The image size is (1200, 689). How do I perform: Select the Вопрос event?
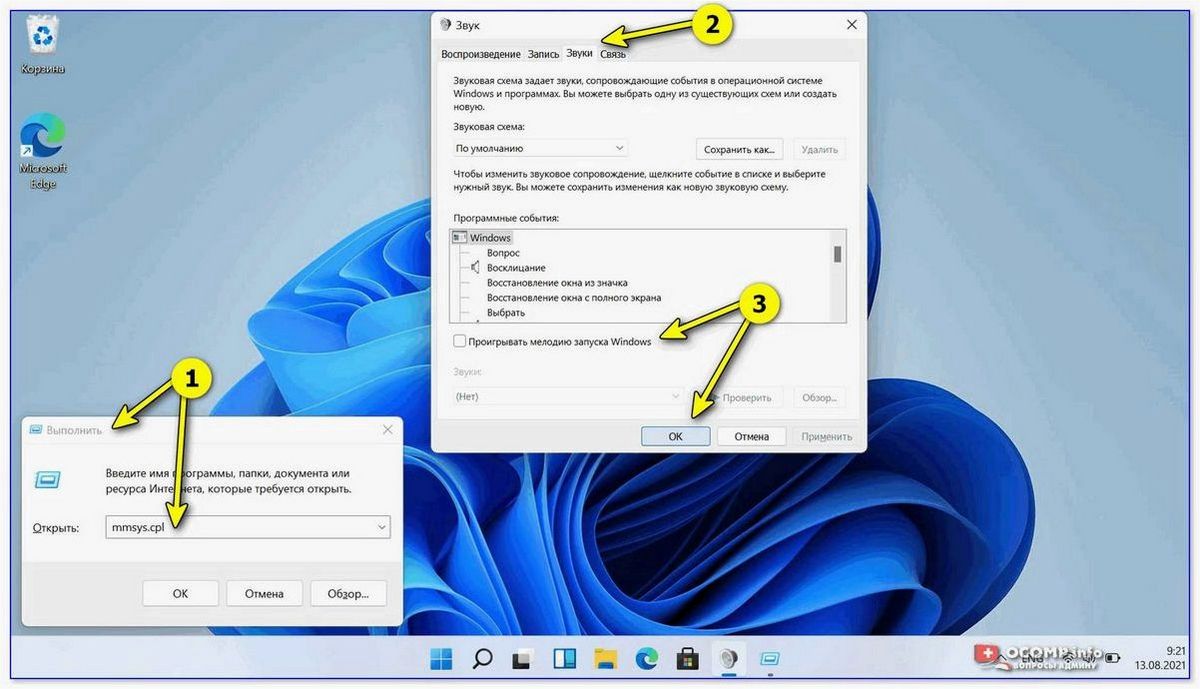tap(503, 253)
